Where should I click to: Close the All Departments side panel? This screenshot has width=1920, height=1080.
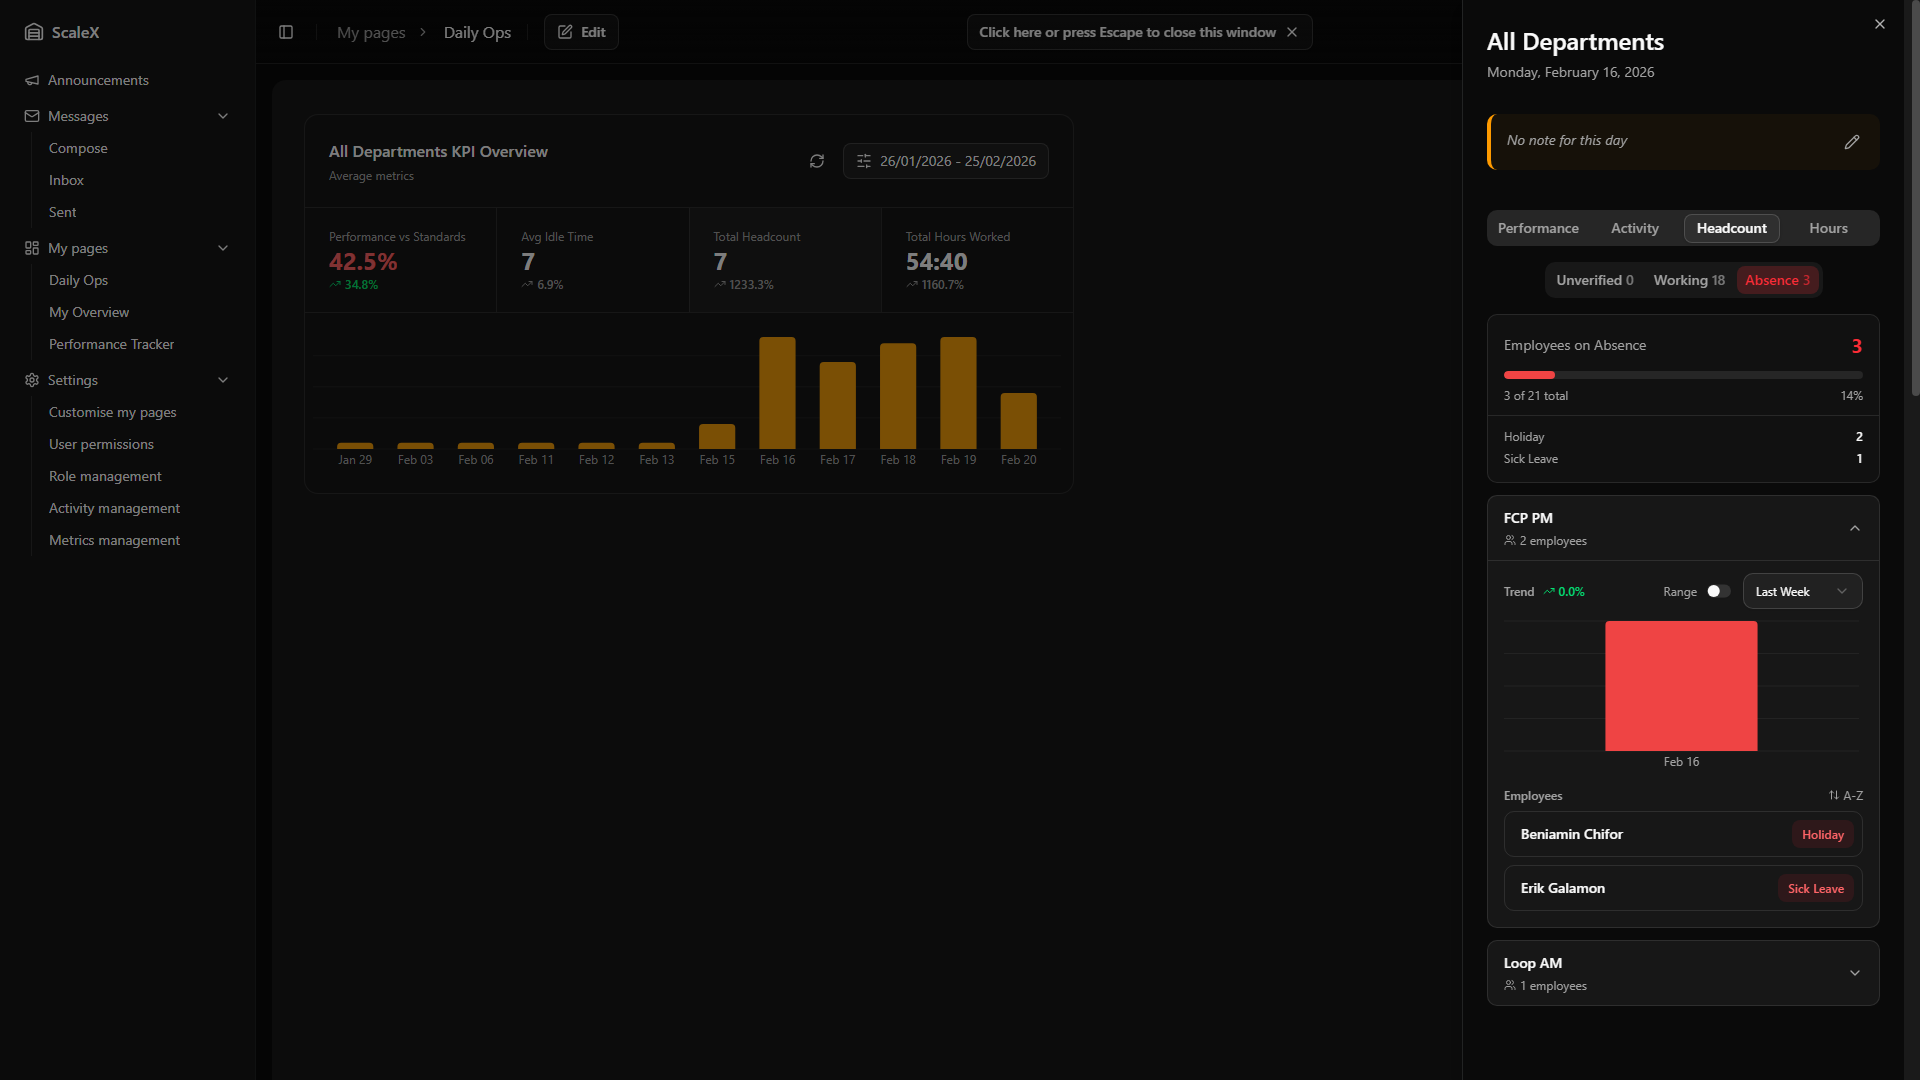pos(1880,24)
